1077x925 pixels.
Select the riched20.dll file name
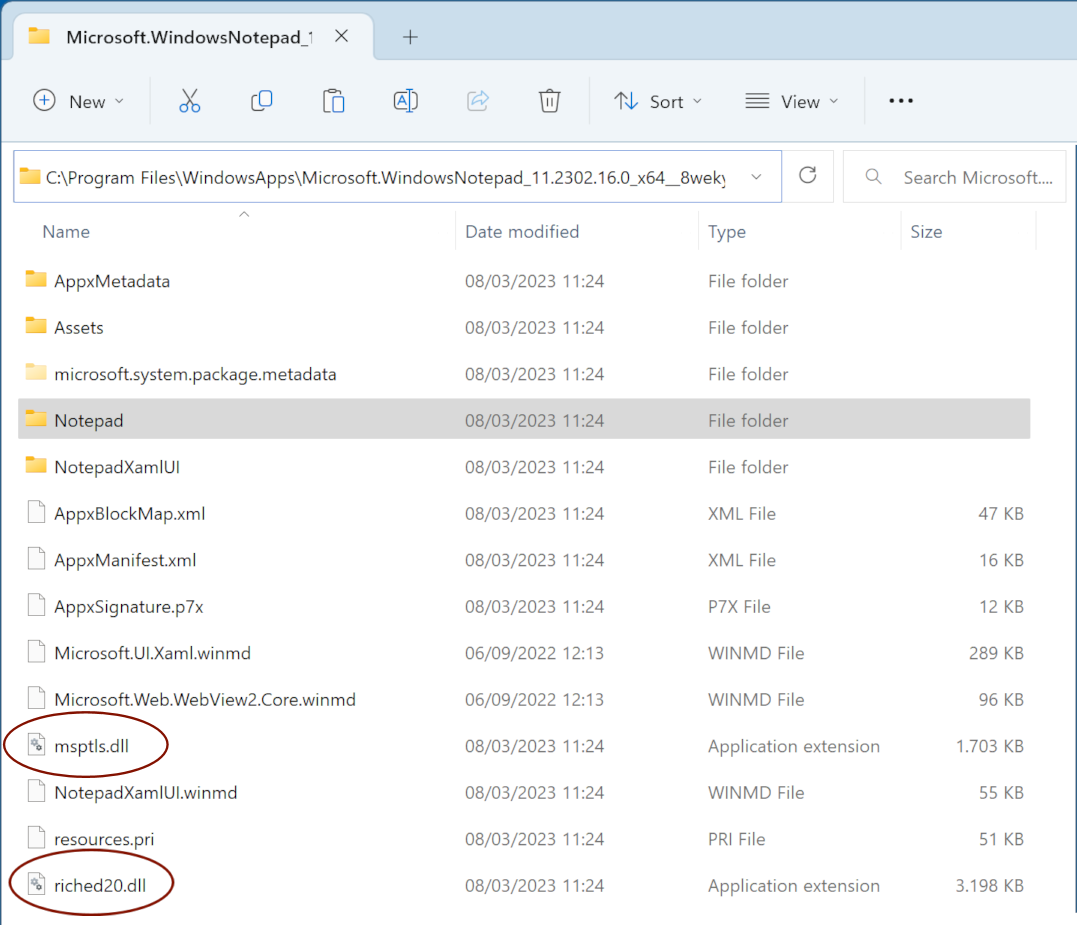tap(100, 886)
